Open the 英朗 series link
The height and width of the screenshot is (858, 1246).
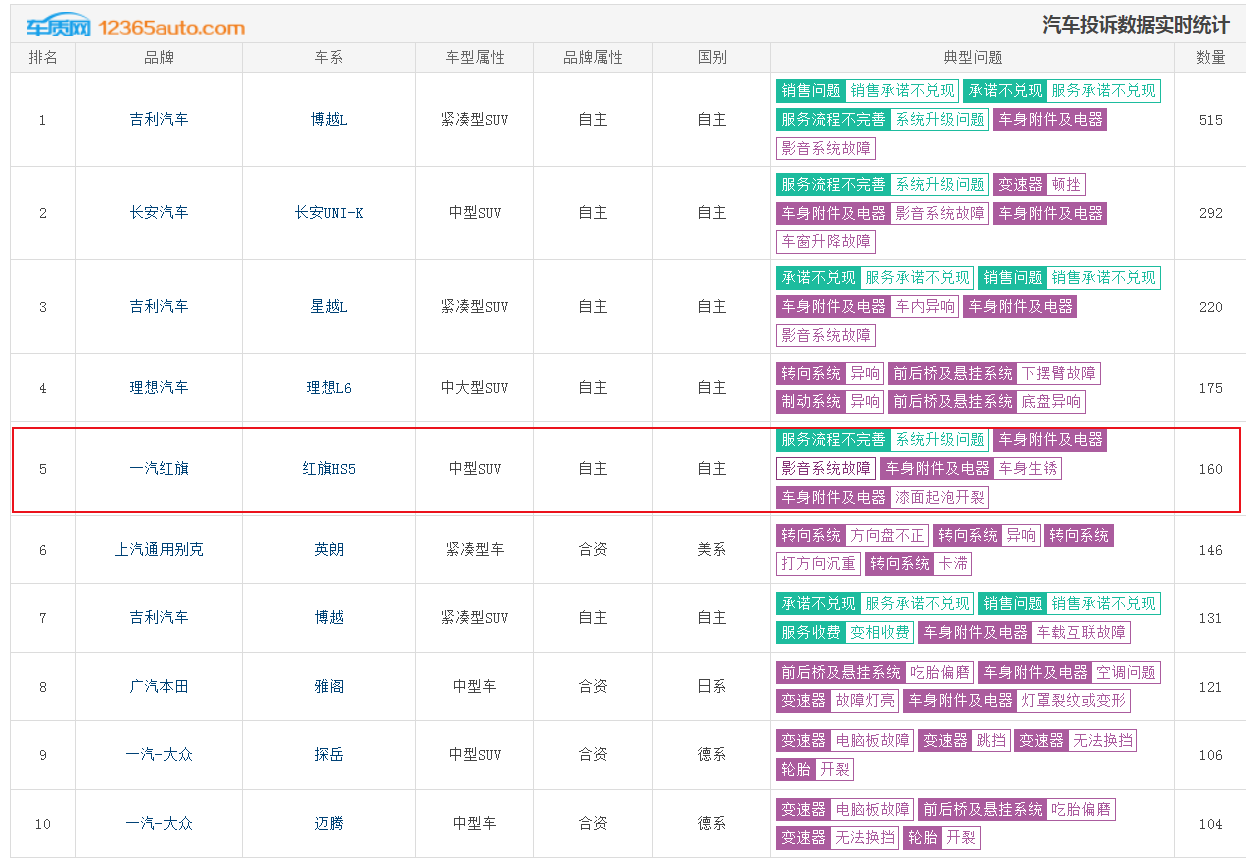[x=329, y=550]
